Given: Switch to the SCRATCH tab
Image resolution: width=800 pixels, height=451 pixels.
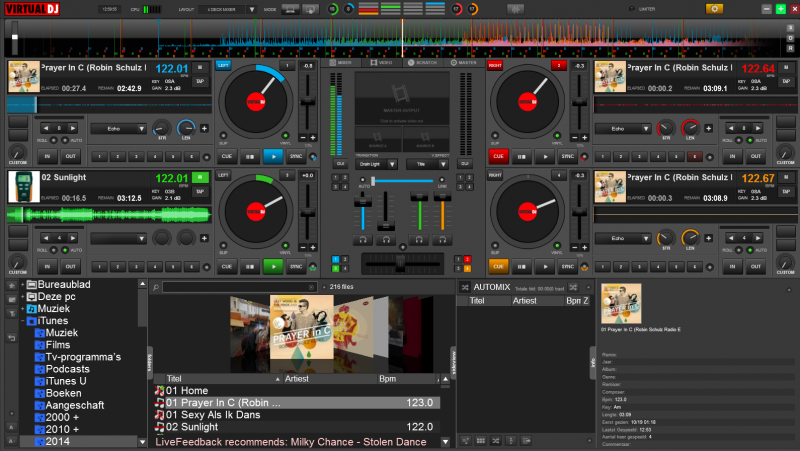Looking at the screenshot, I should coord(422,62).
